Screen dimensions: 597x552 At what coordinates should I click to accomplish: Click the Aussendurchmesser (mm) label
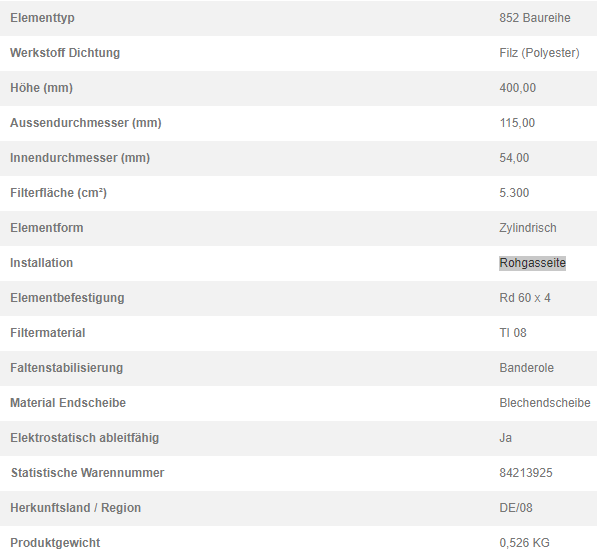click(86, 123)
